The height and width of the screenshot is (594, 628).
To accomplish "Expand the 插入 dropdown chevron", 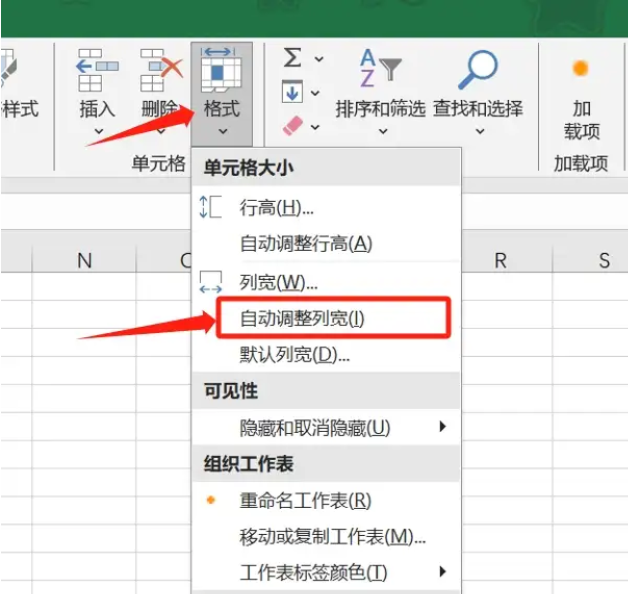I will coord(99,131).
